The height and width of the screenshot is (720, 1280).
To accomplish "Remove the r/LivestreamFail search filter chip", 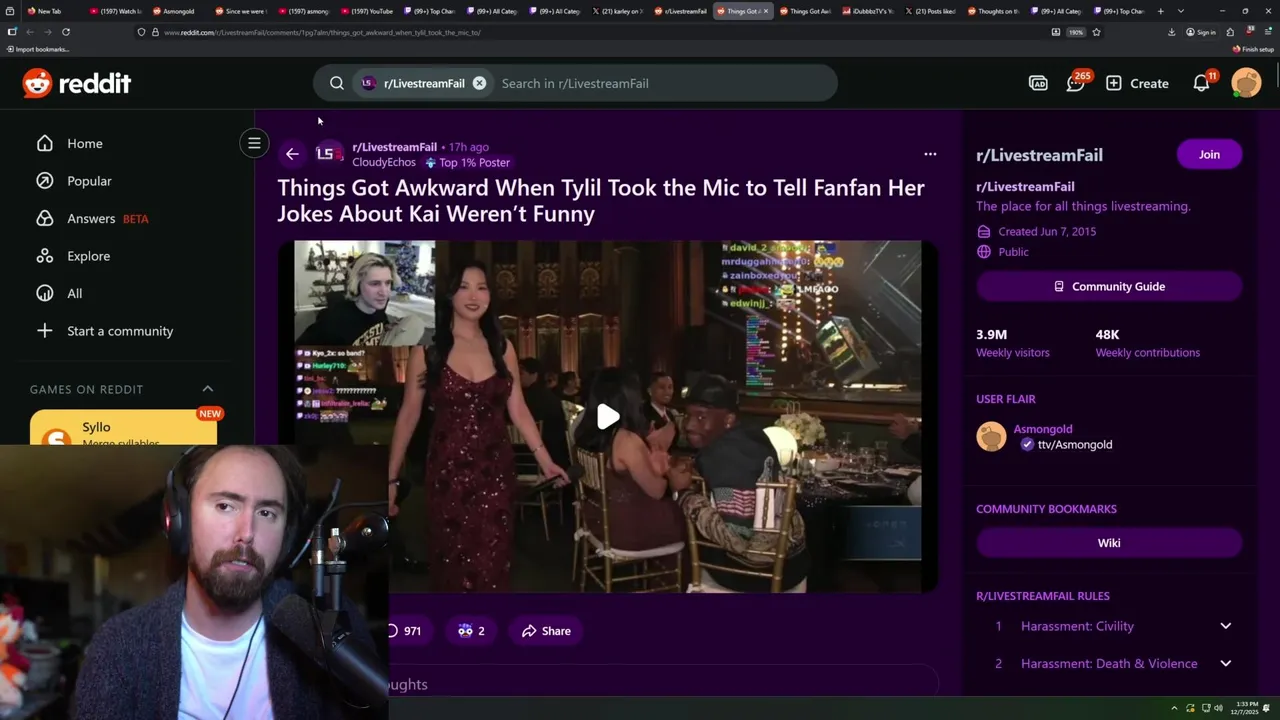I will pos(479,83).
